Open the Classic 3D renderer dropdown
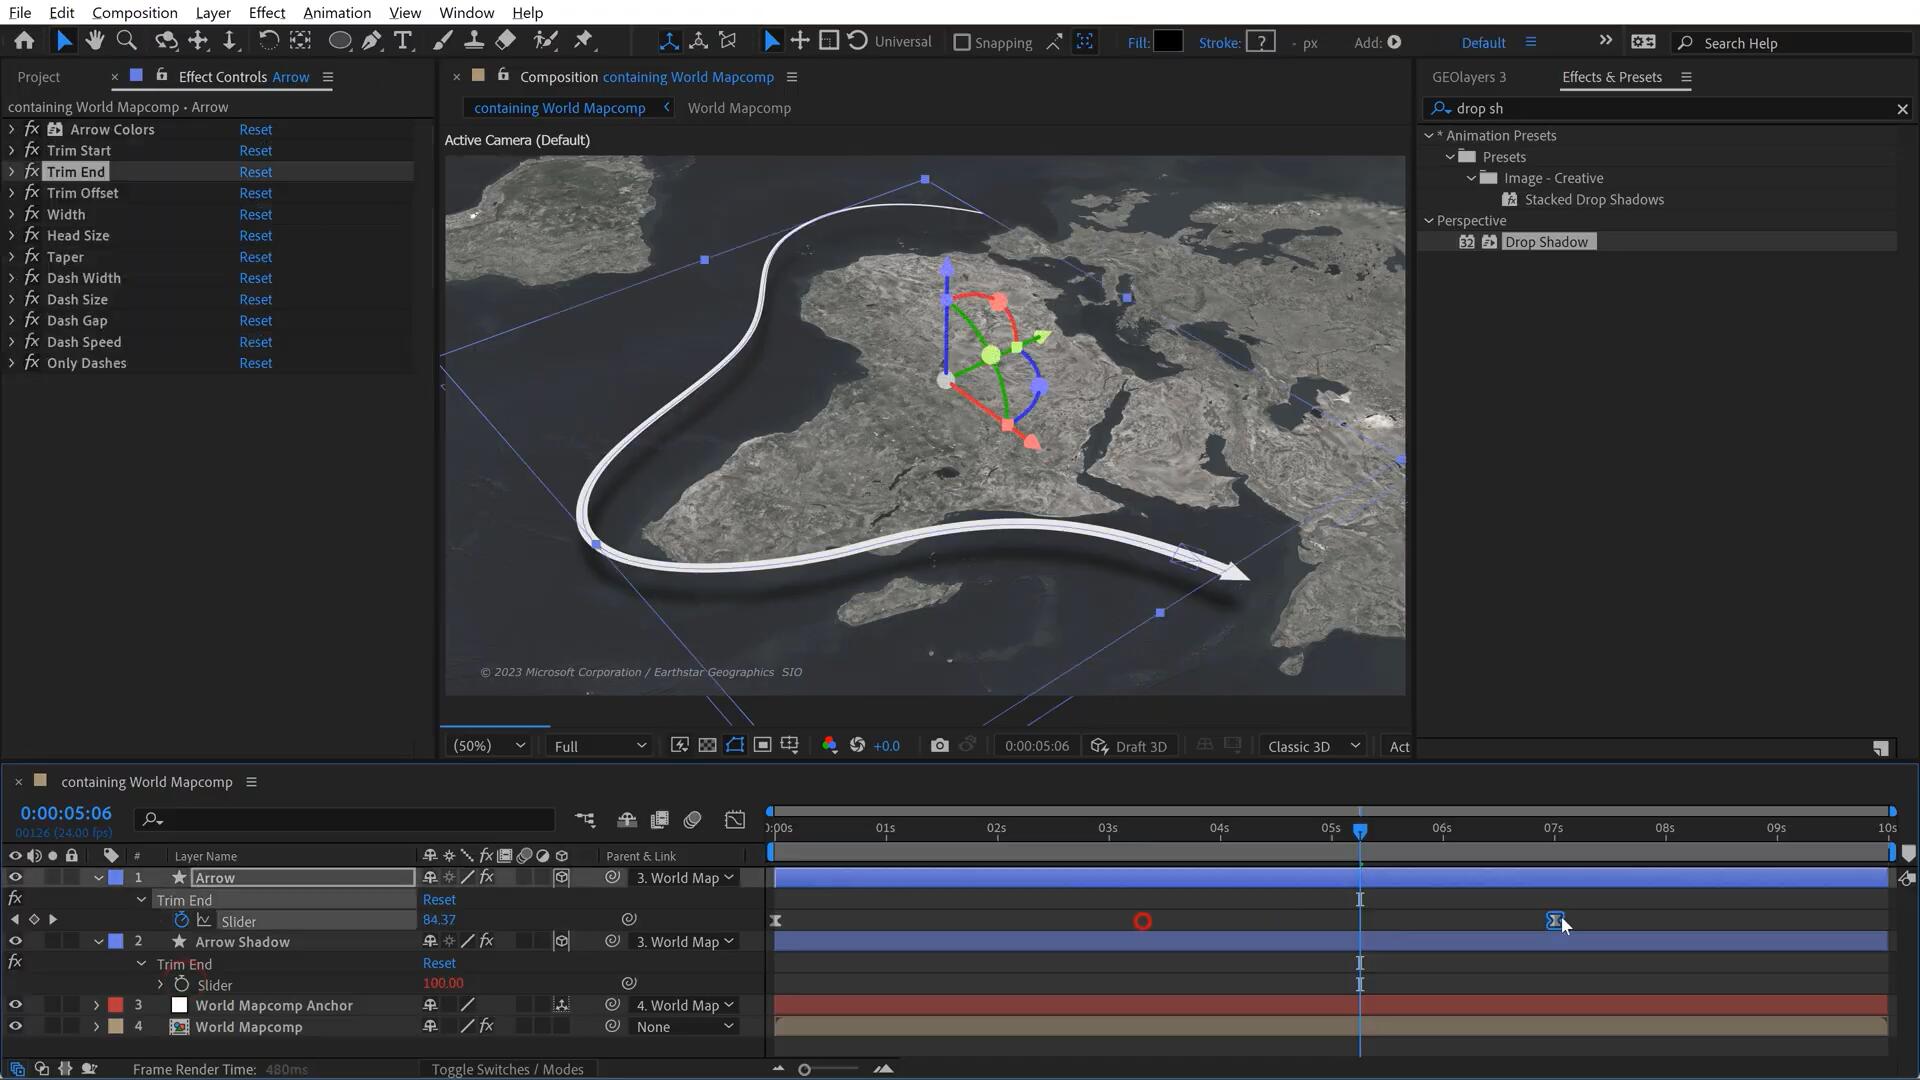This screenshot has height=1080, width=1920. pyautogui.click(x=1313, y=746)
